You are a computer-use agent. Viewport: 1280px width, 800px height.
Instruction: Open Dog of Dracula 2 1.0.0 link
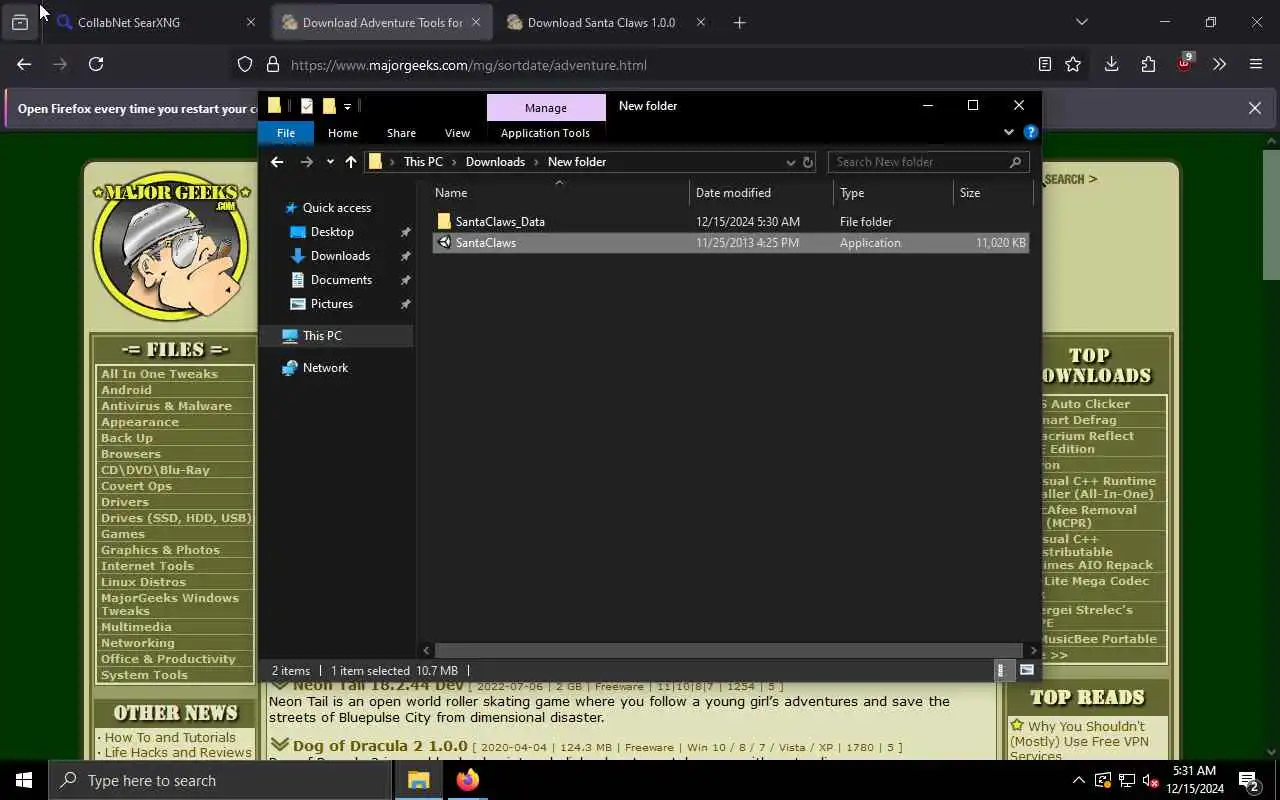(380, 746)
